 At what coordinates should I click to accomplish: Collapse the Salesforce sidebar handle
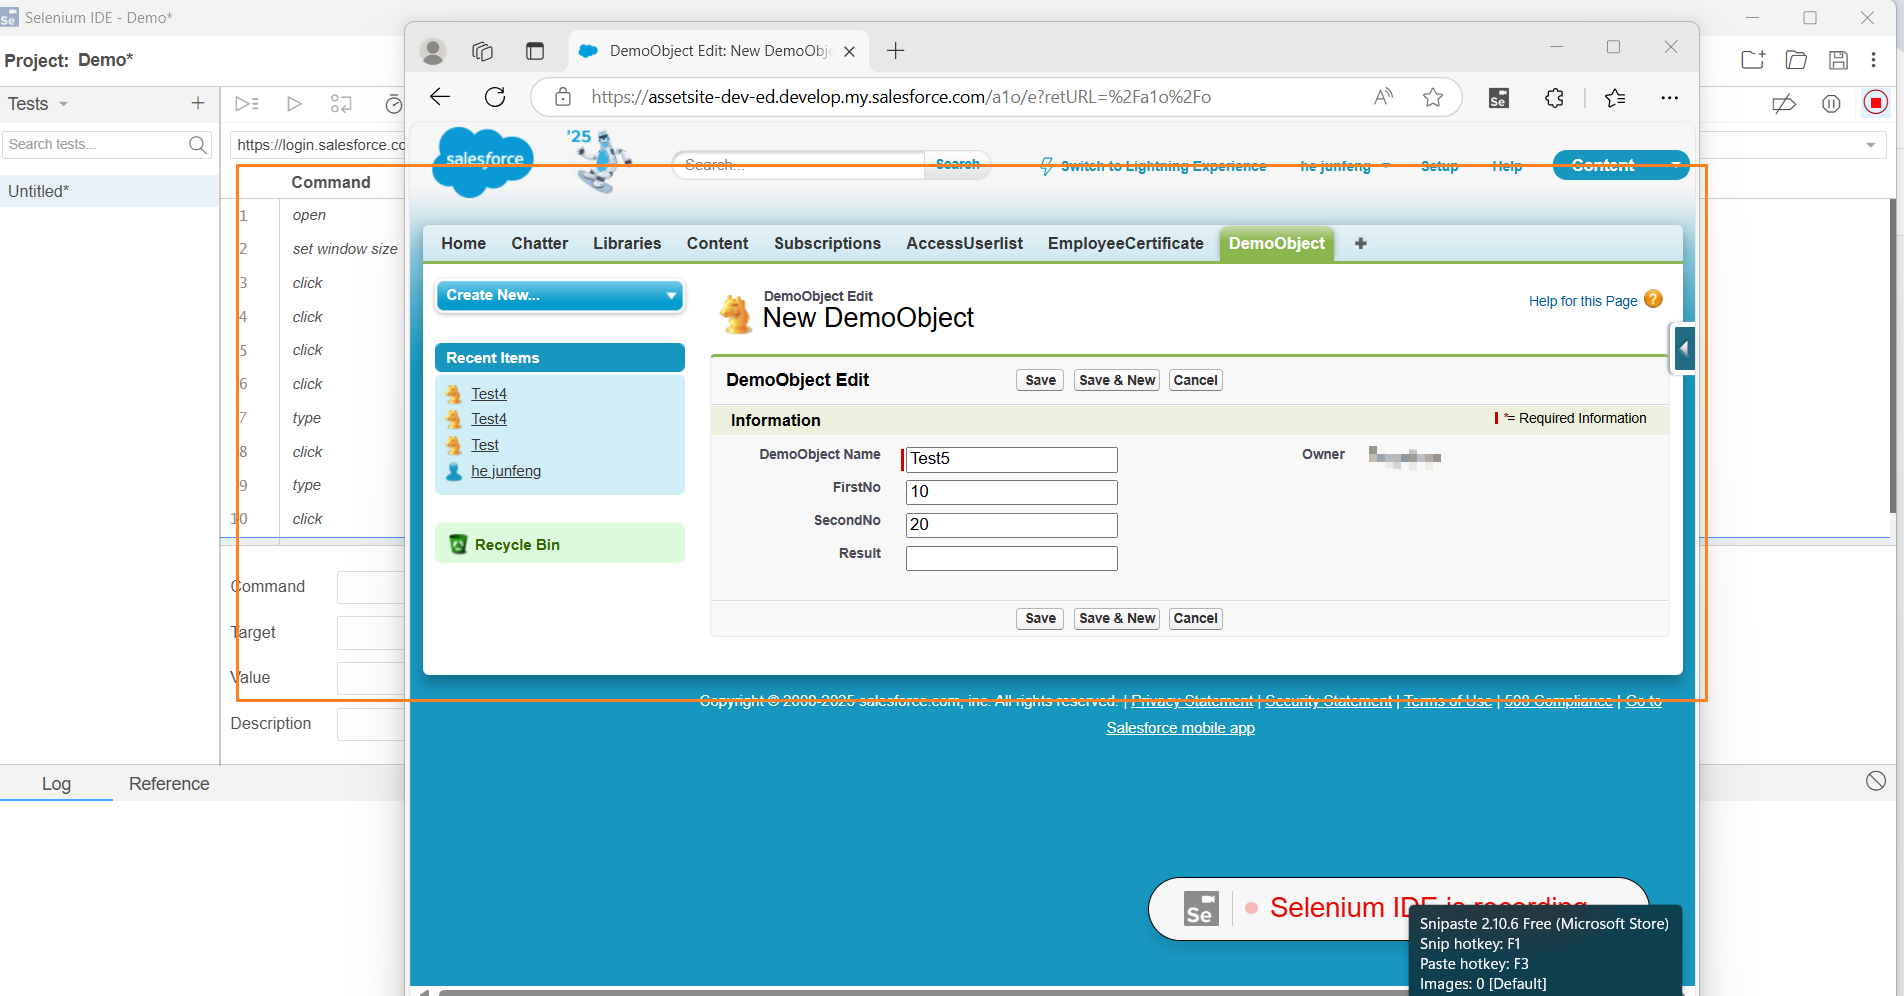point(1685,349)
